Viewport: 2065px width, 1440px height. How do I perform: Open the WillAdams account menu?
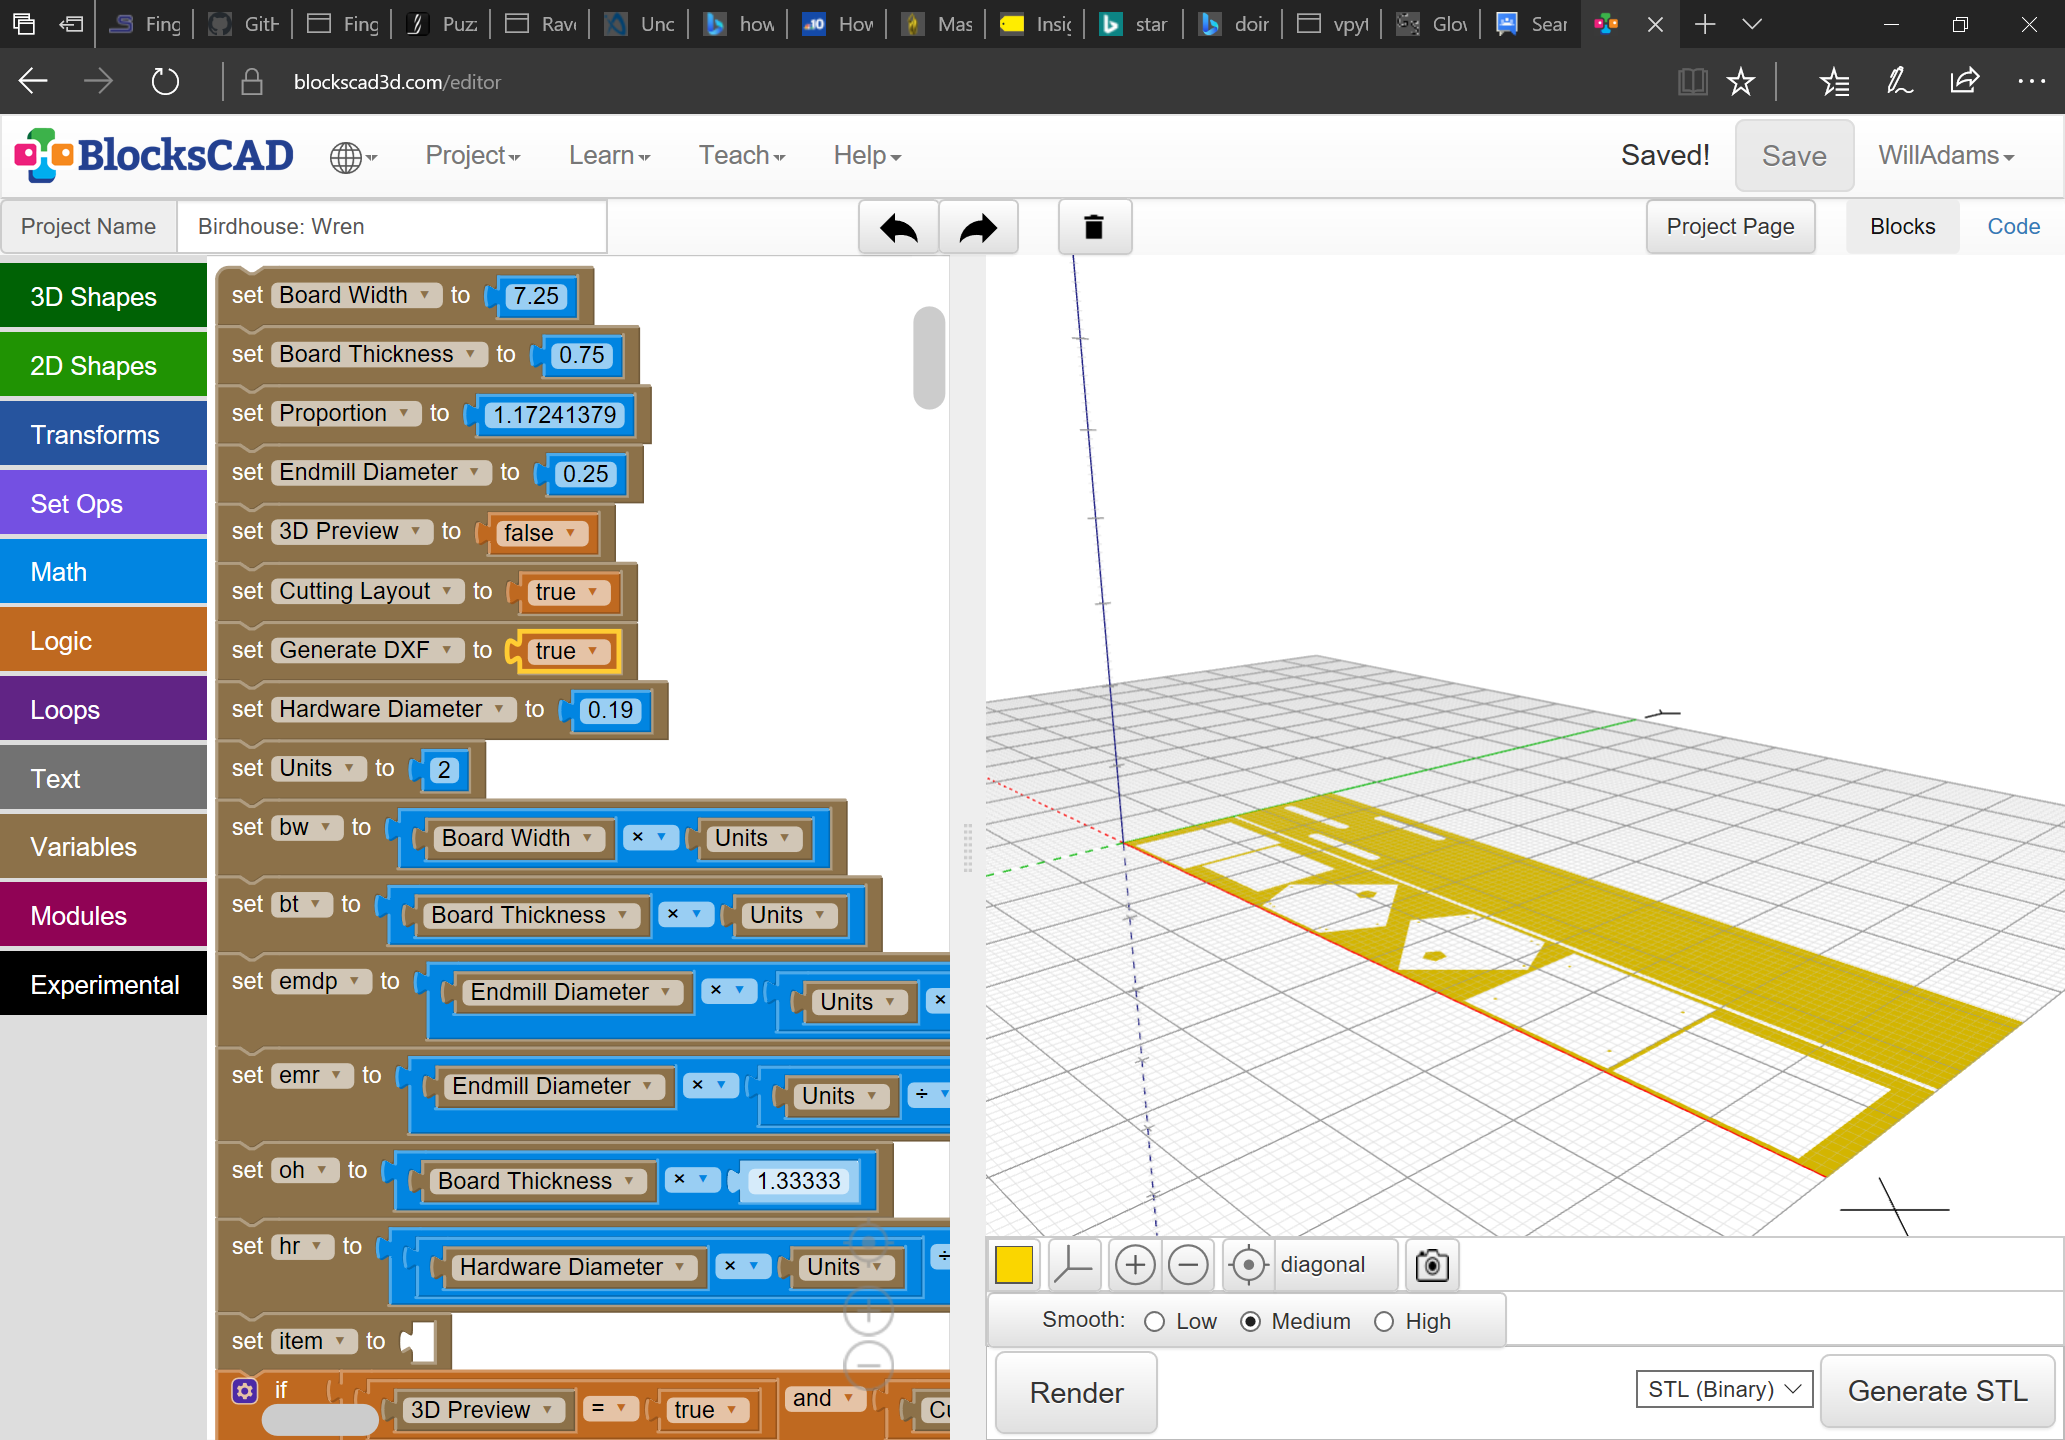tap(1946, 155)
